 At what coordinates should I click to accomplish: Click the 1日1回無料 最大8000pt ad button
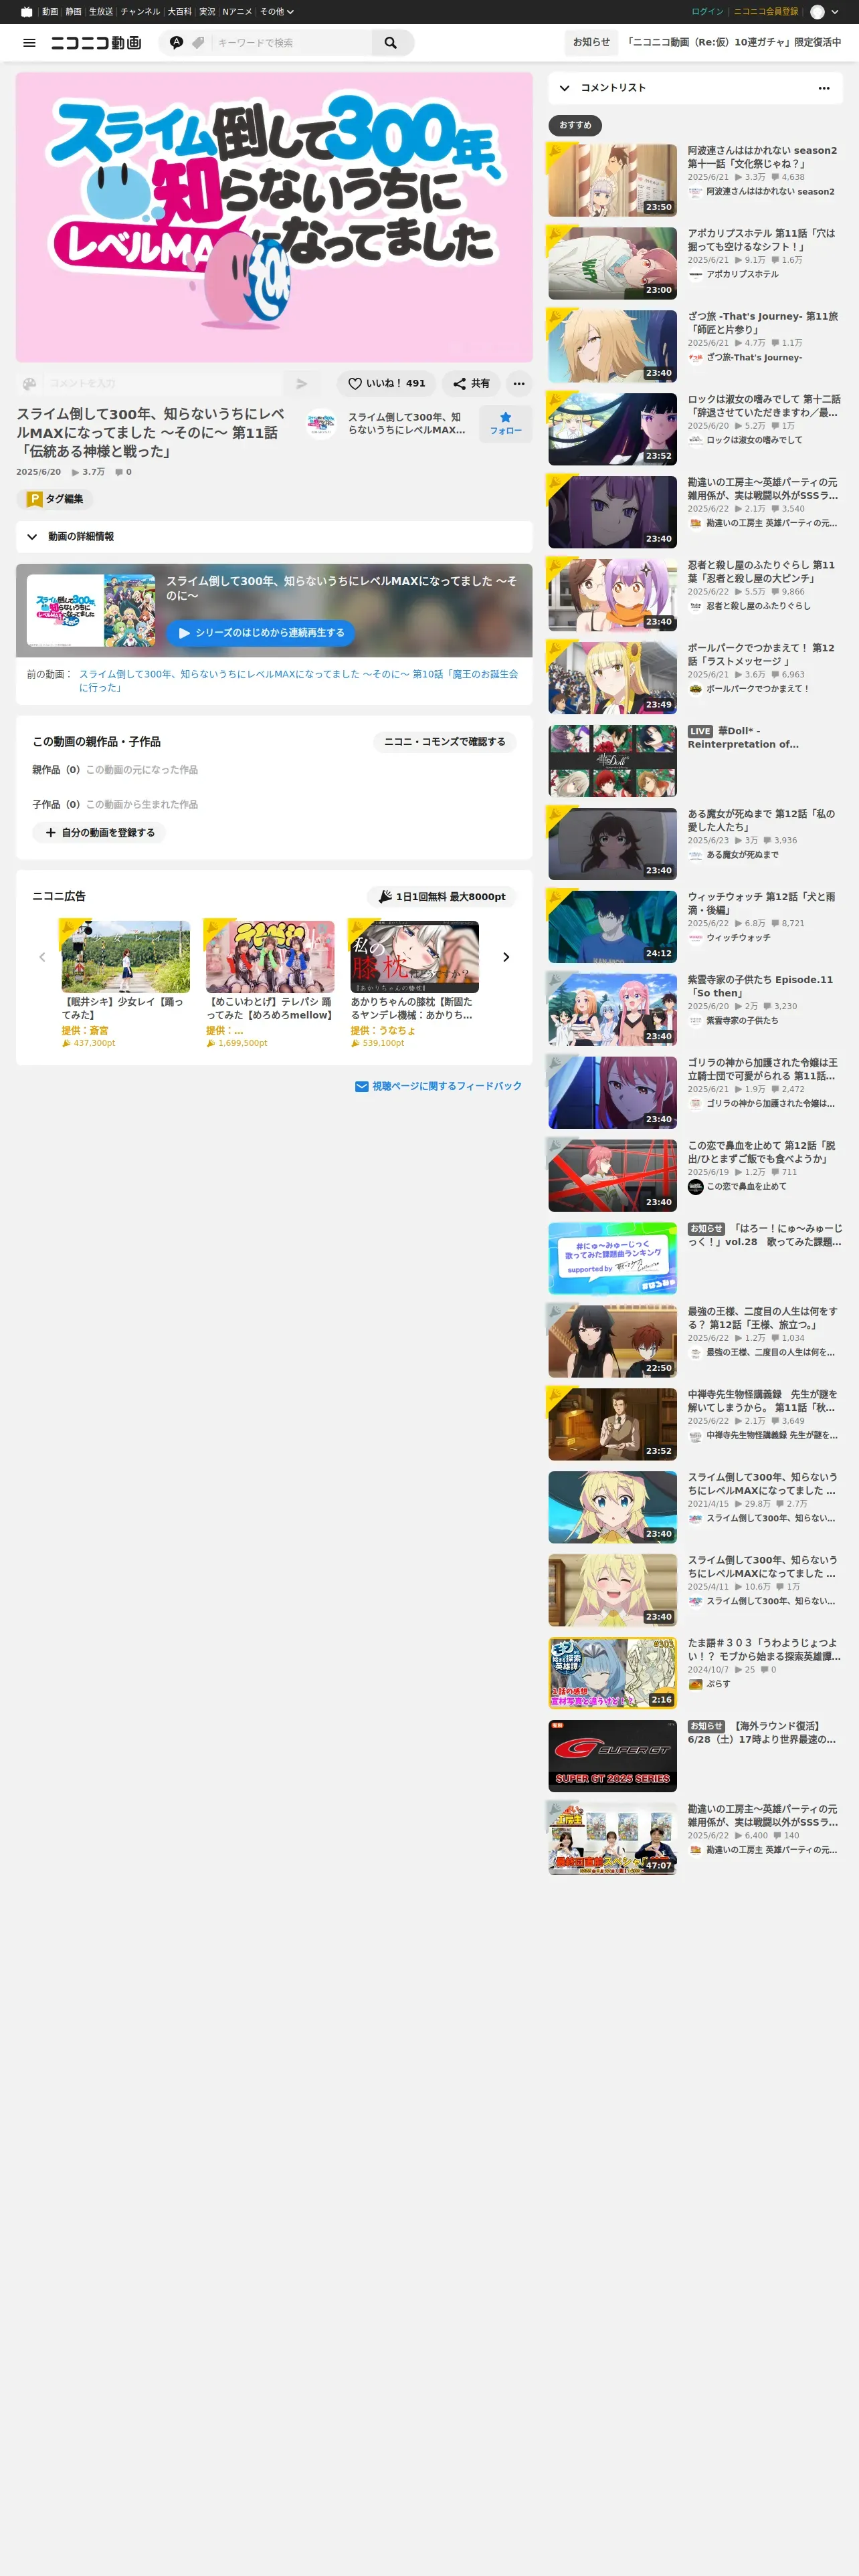(x=442, y=897)
